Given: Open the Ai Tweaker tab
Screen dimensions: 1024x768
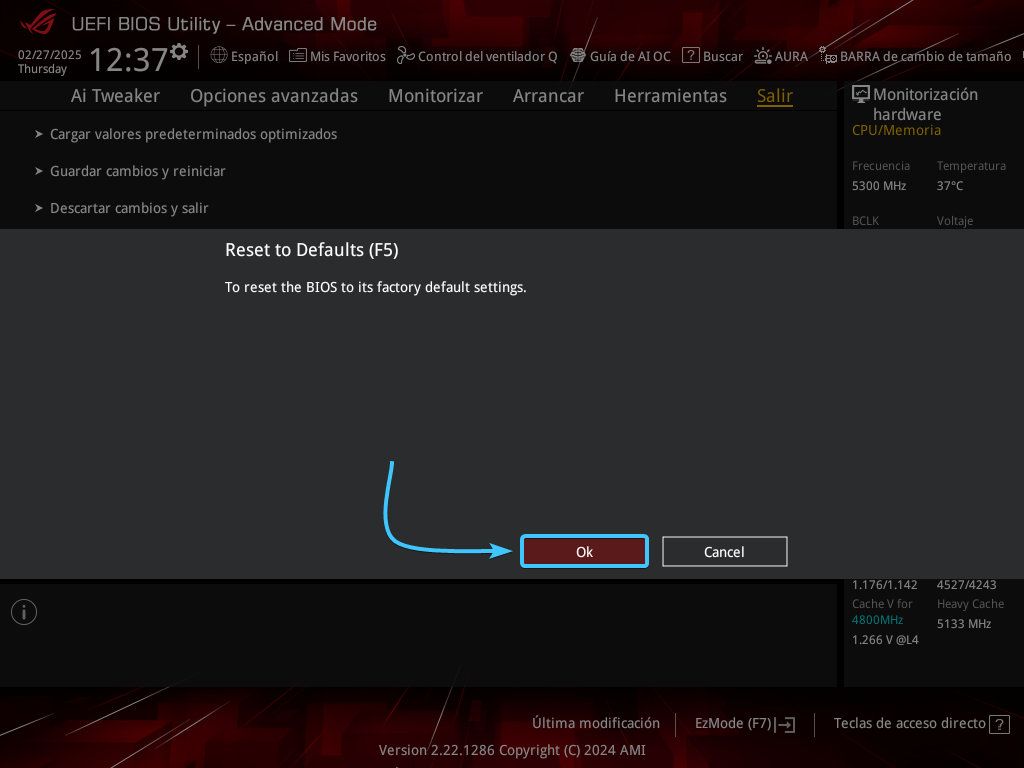Looking at the screenshot, I should coord(115,96).
